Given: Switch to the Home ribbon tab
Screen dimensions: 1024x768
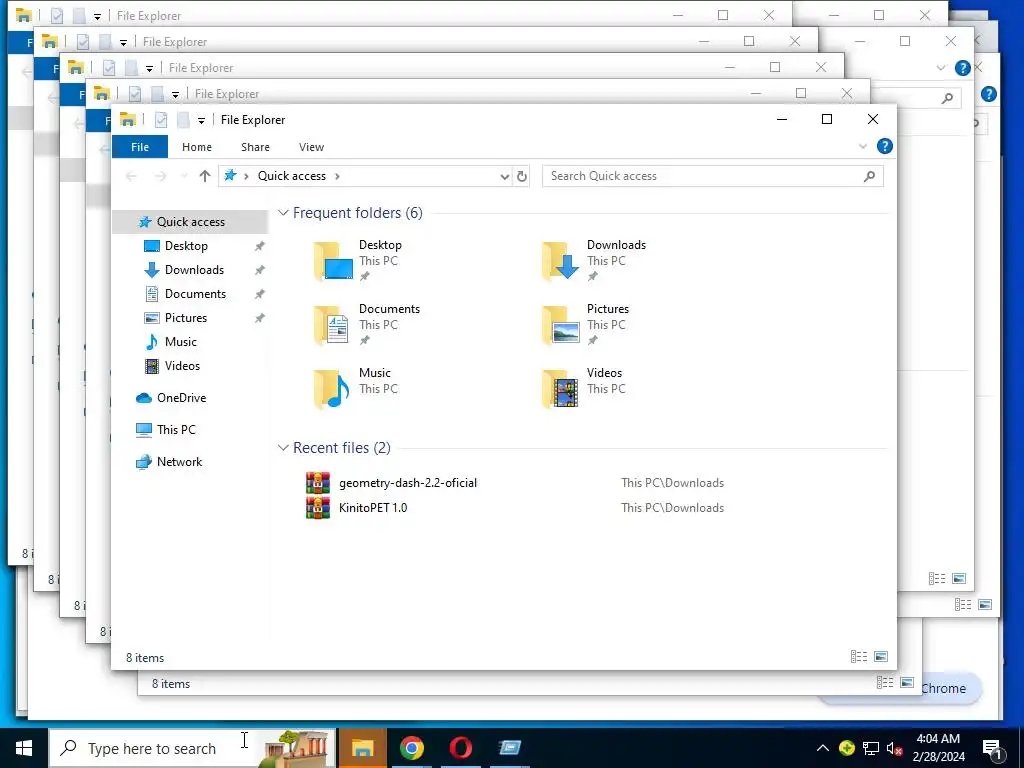Looking at the screenshot, I should (197, 147).
